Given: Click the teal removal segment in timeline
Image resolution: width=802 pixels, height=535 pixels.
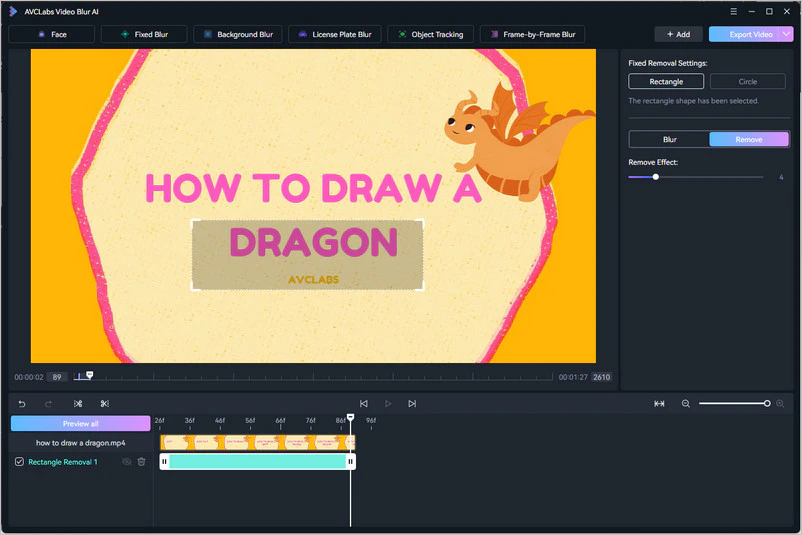Looking at the screenshot, I should click(x=257, y=461).
